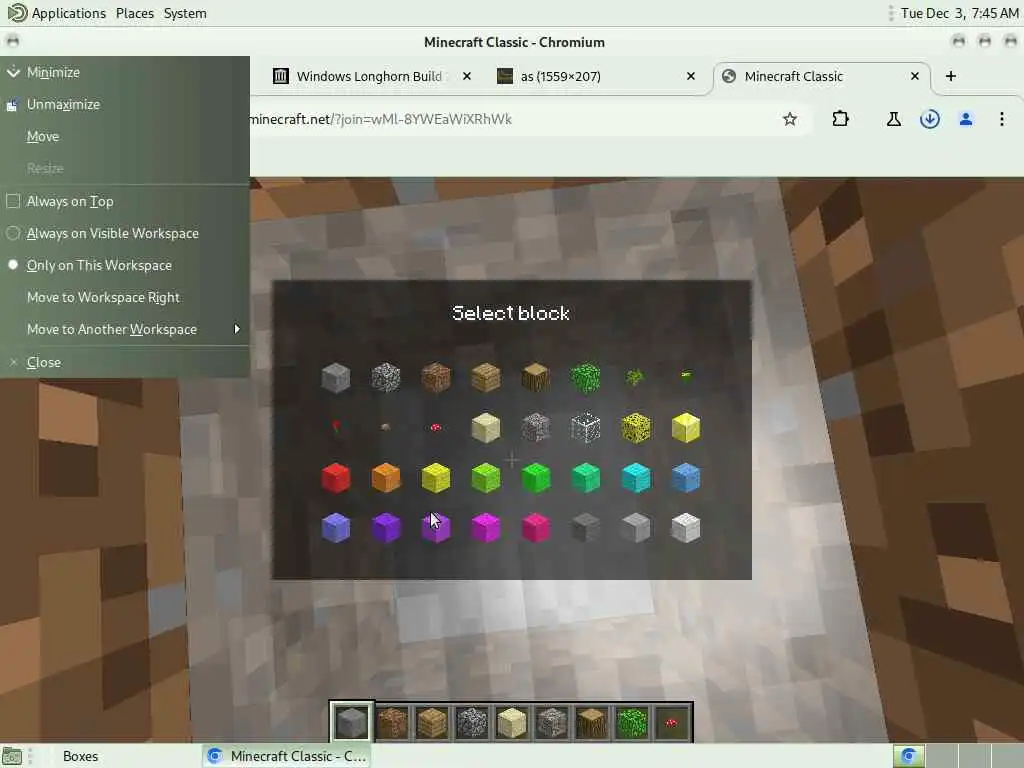The width and height of the screenshot is (1024, 768).
Task: Open the Chromium extensions puzzle icon
Action: [840, 119]
